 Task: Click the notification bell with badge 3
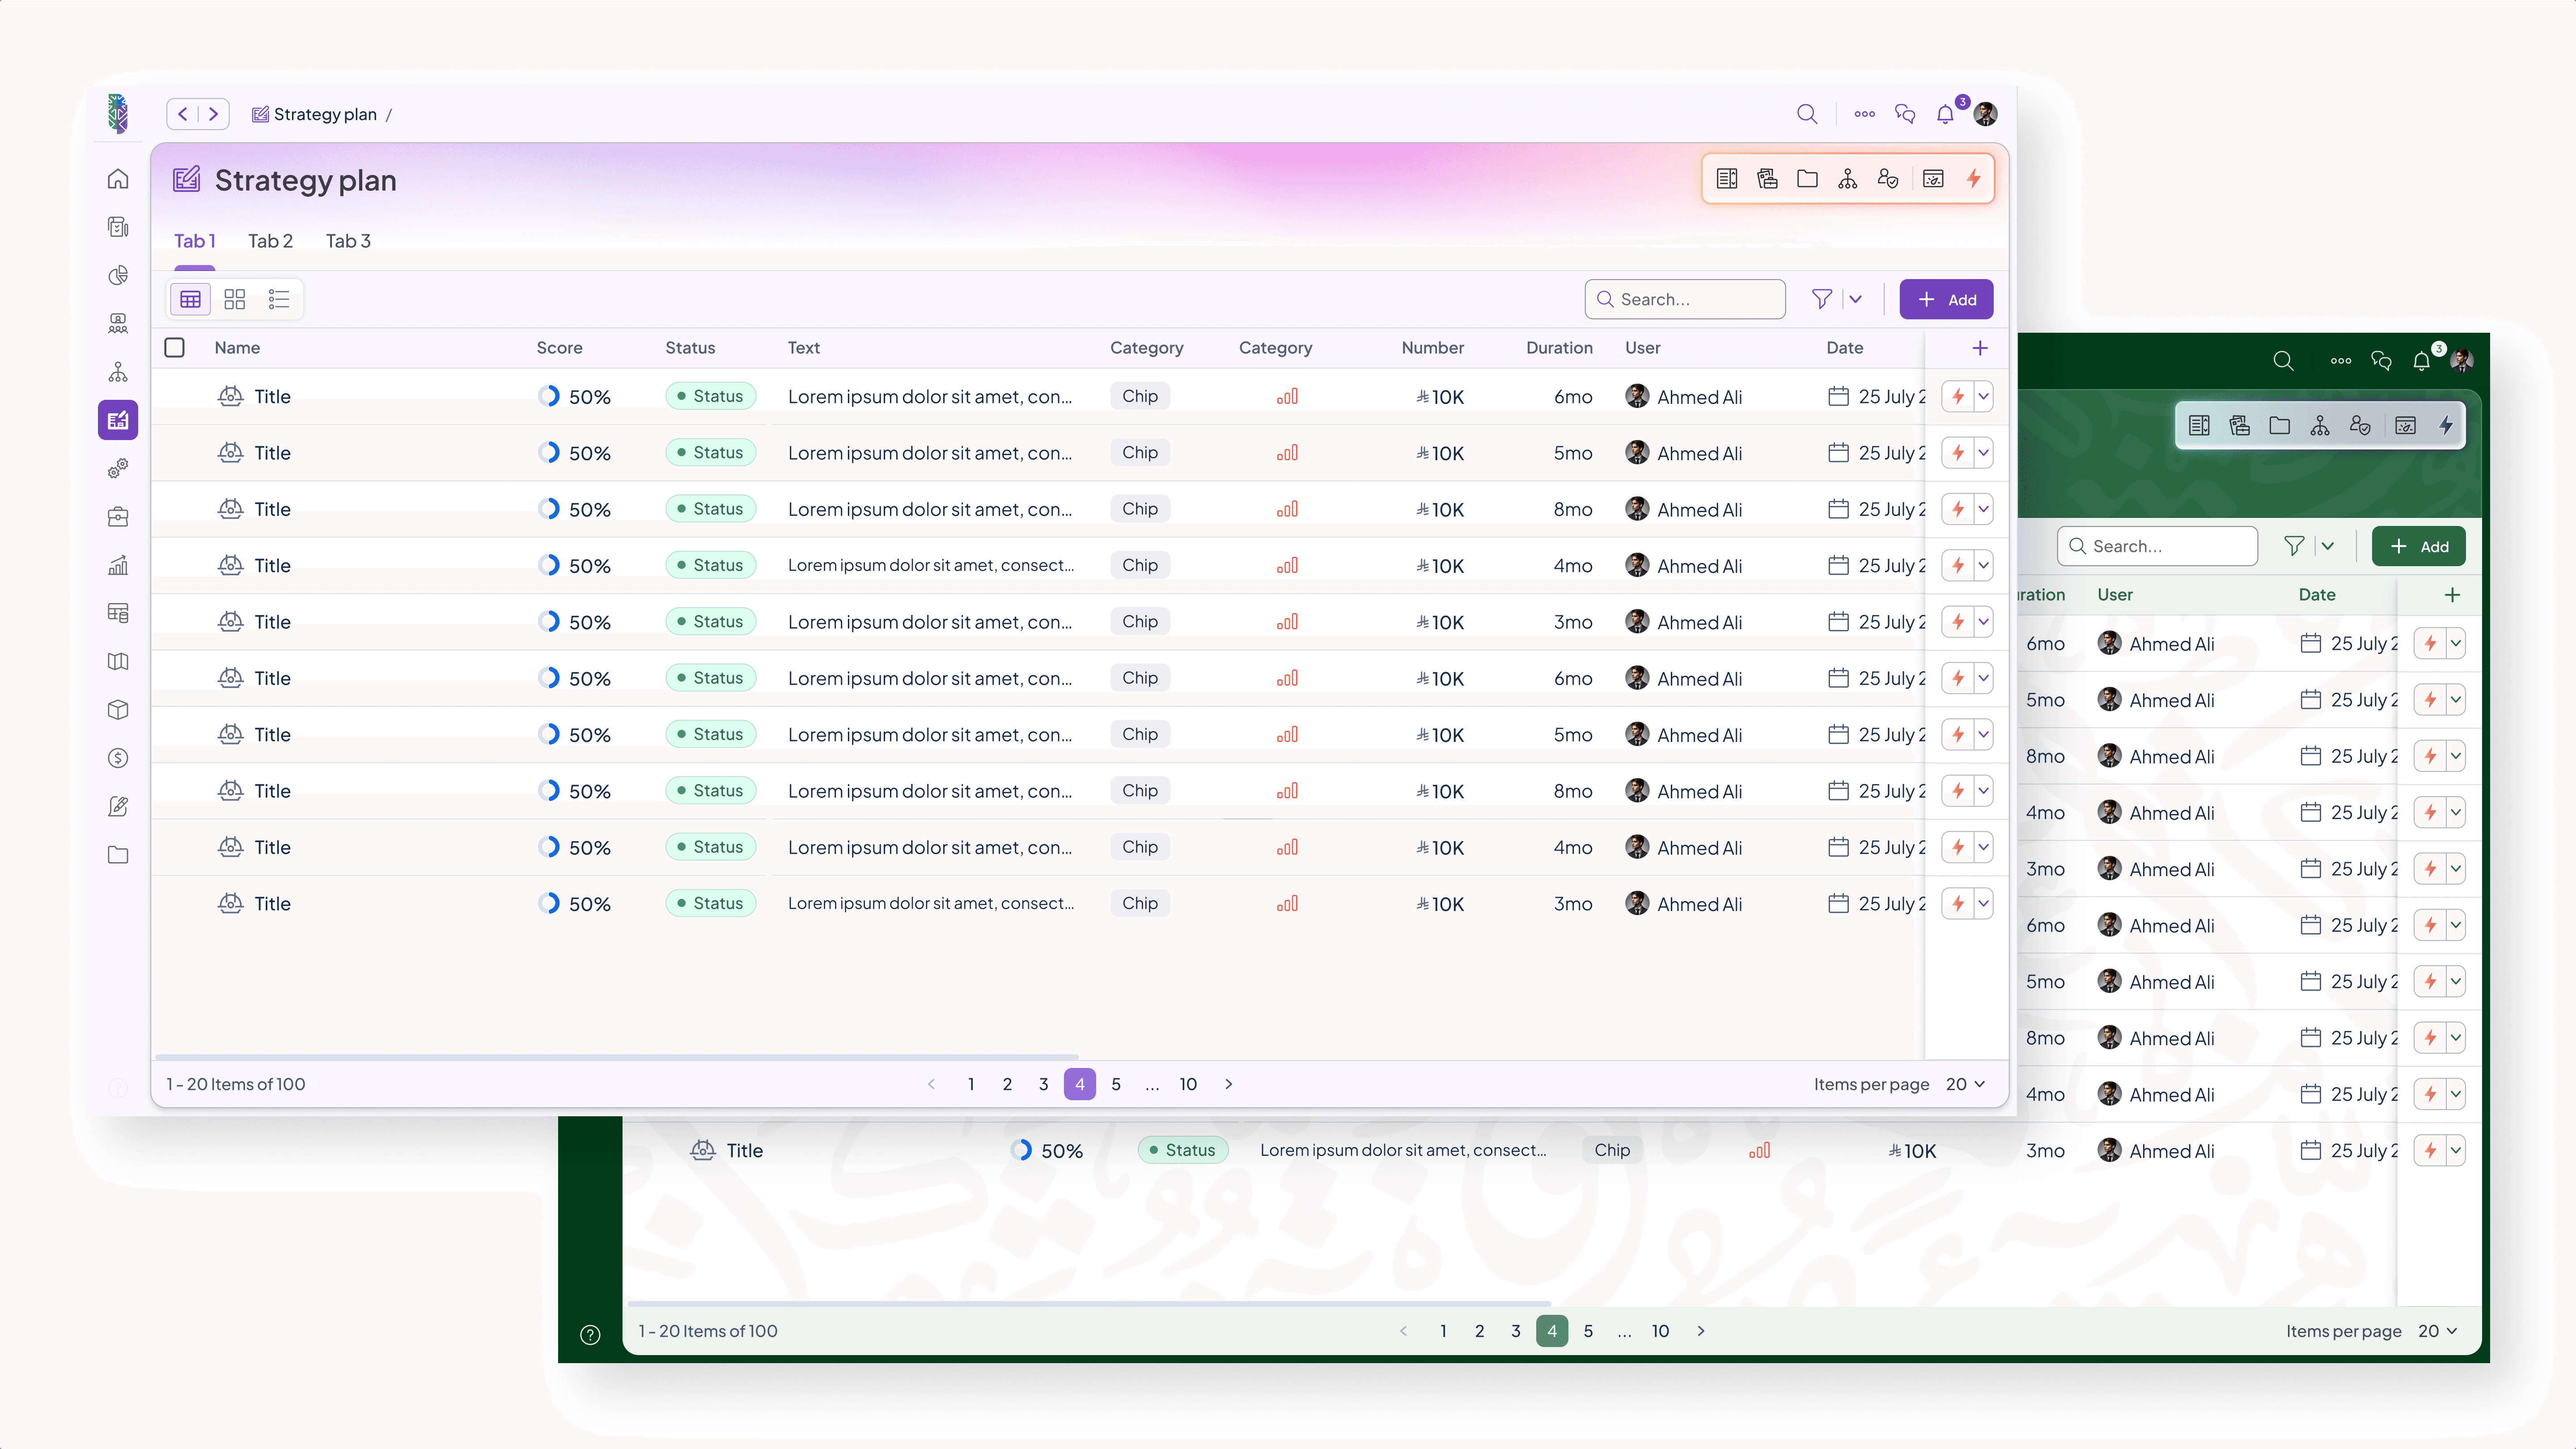coord(1945,114)
